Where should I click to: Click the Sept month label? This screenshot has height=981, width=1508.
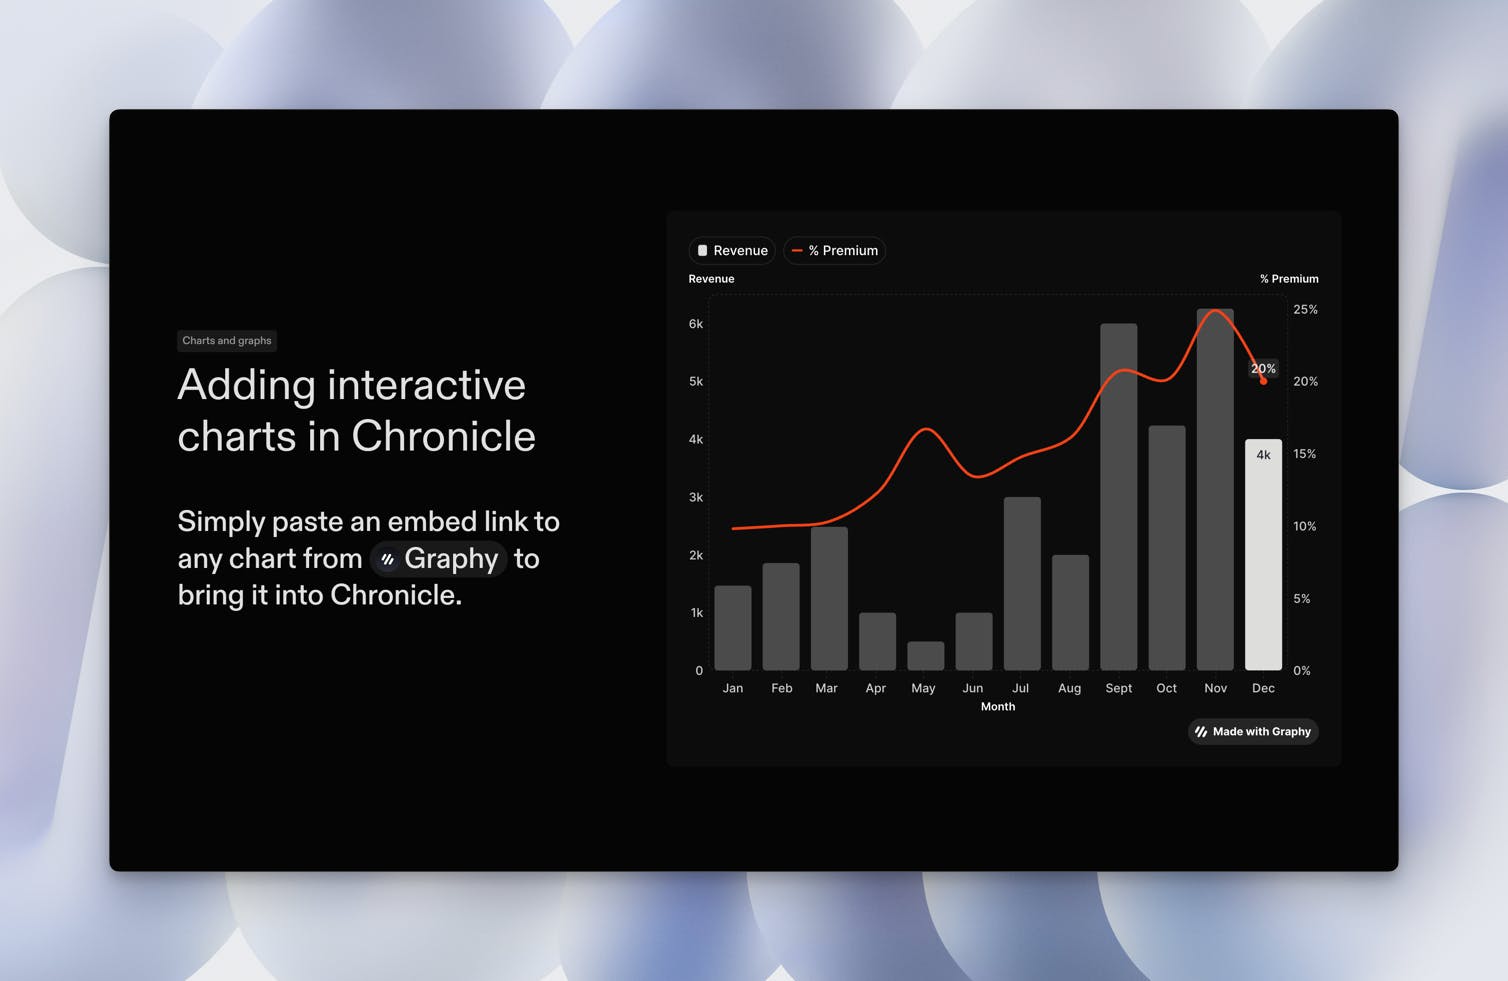(x=1119, y=688)
